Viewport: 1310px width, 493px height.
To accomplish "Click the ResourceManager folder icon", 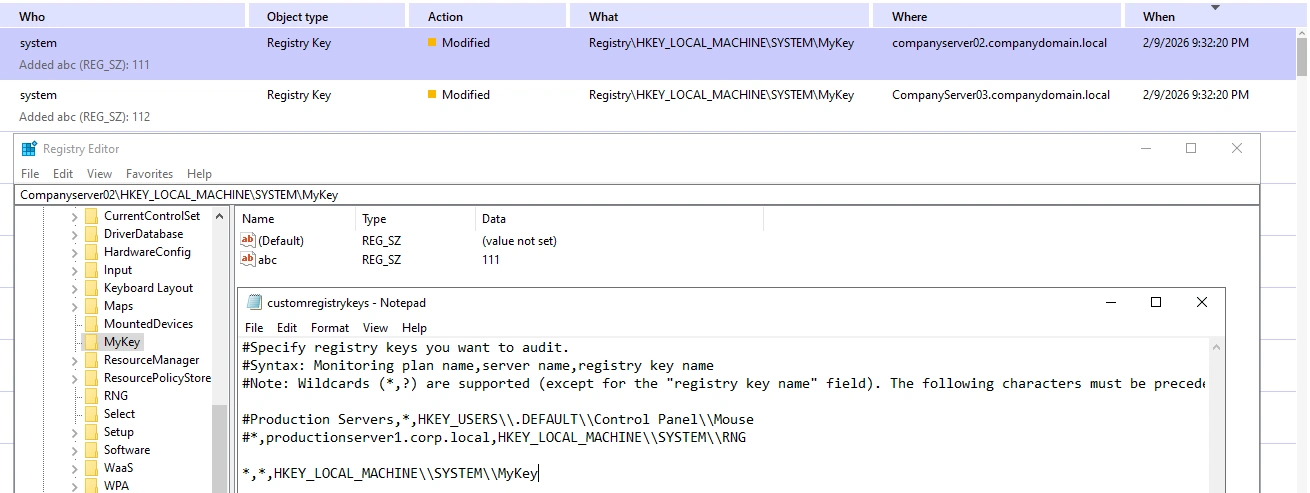I will pyautogui.click(x=92, y=360).
